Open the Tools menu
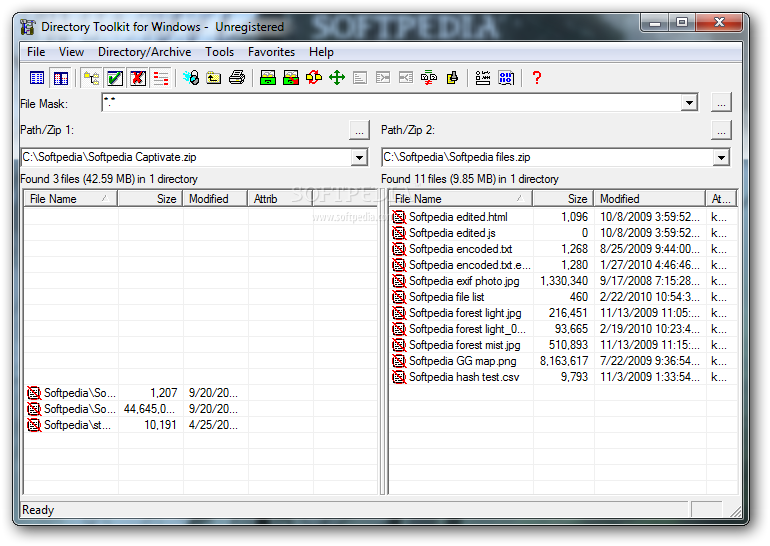This screenshot has height=546, width=770. click(x=220, y=52)
